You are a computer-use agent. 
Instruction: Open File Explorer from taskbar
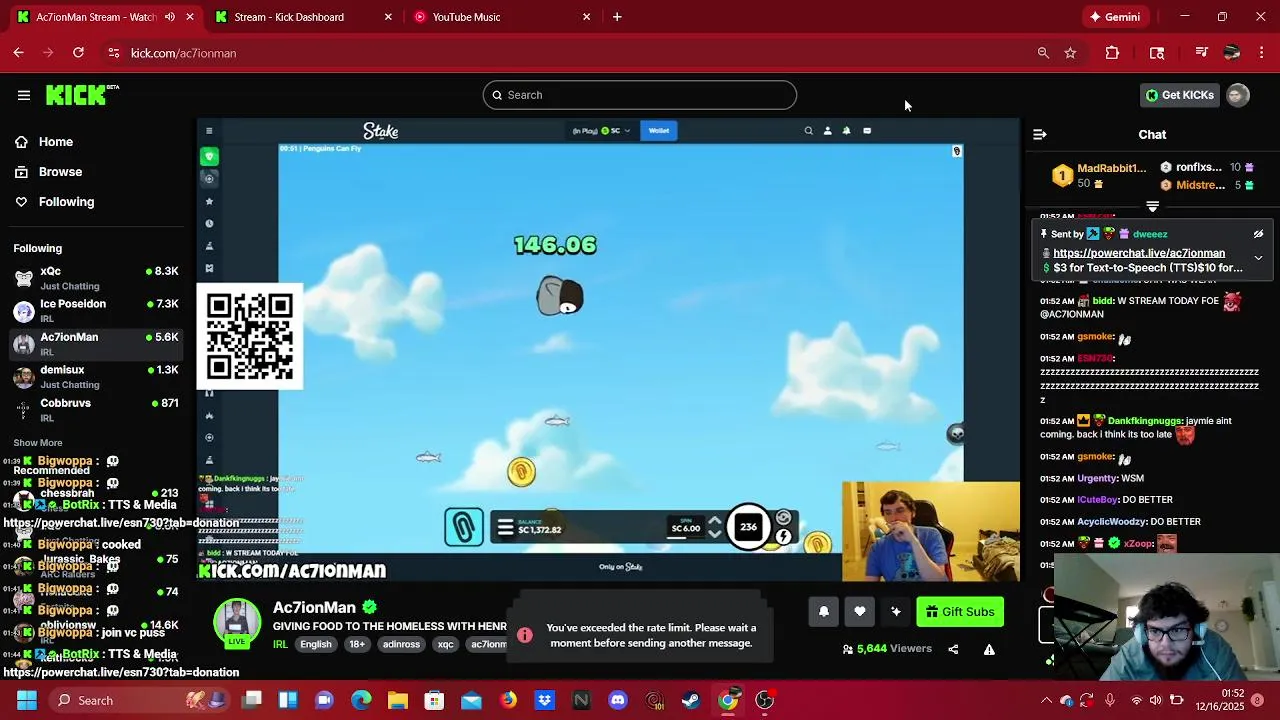point(398,700)
